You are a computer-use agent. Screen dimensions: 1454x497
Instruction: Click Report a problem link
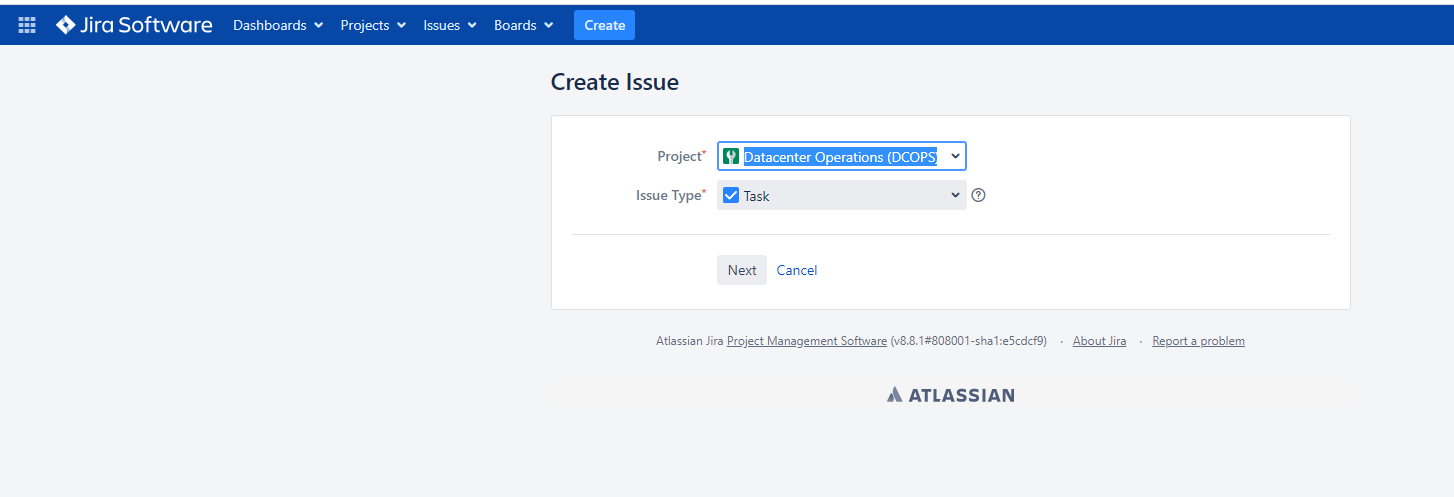(x=1198, y=341)
